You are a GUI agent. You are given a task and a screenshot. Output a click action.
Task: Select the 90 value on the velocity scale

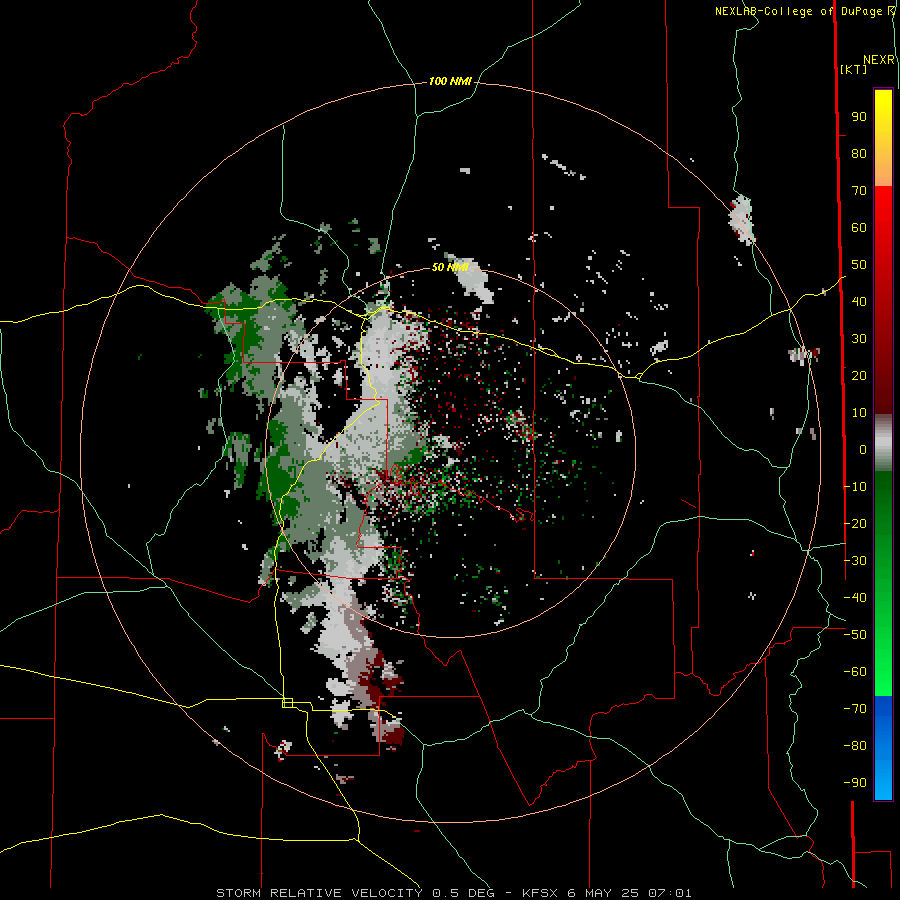859,117
